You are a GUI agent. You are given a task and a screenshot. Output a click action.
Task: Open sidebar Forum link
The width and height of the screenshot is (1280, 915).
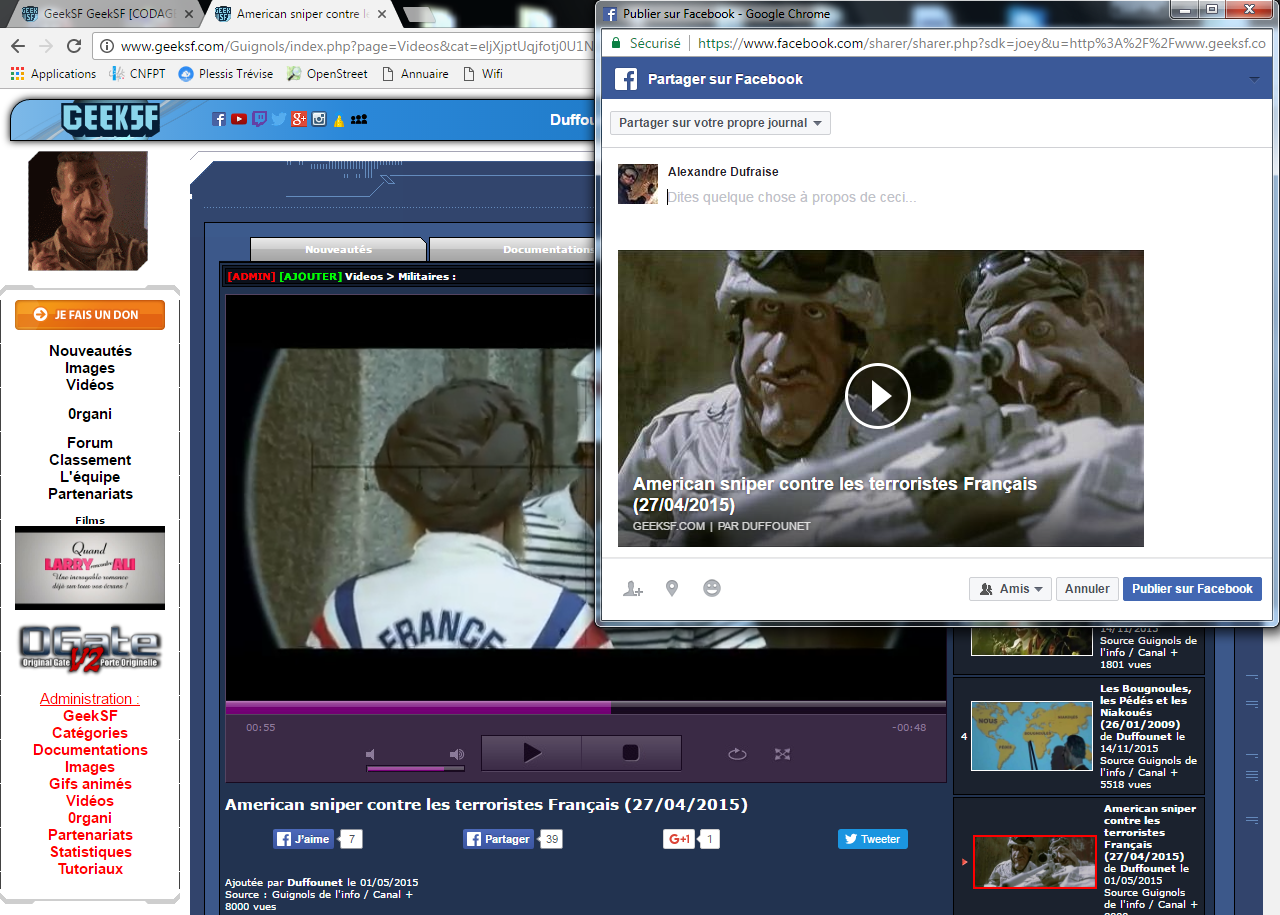click(x=90, y=443)
